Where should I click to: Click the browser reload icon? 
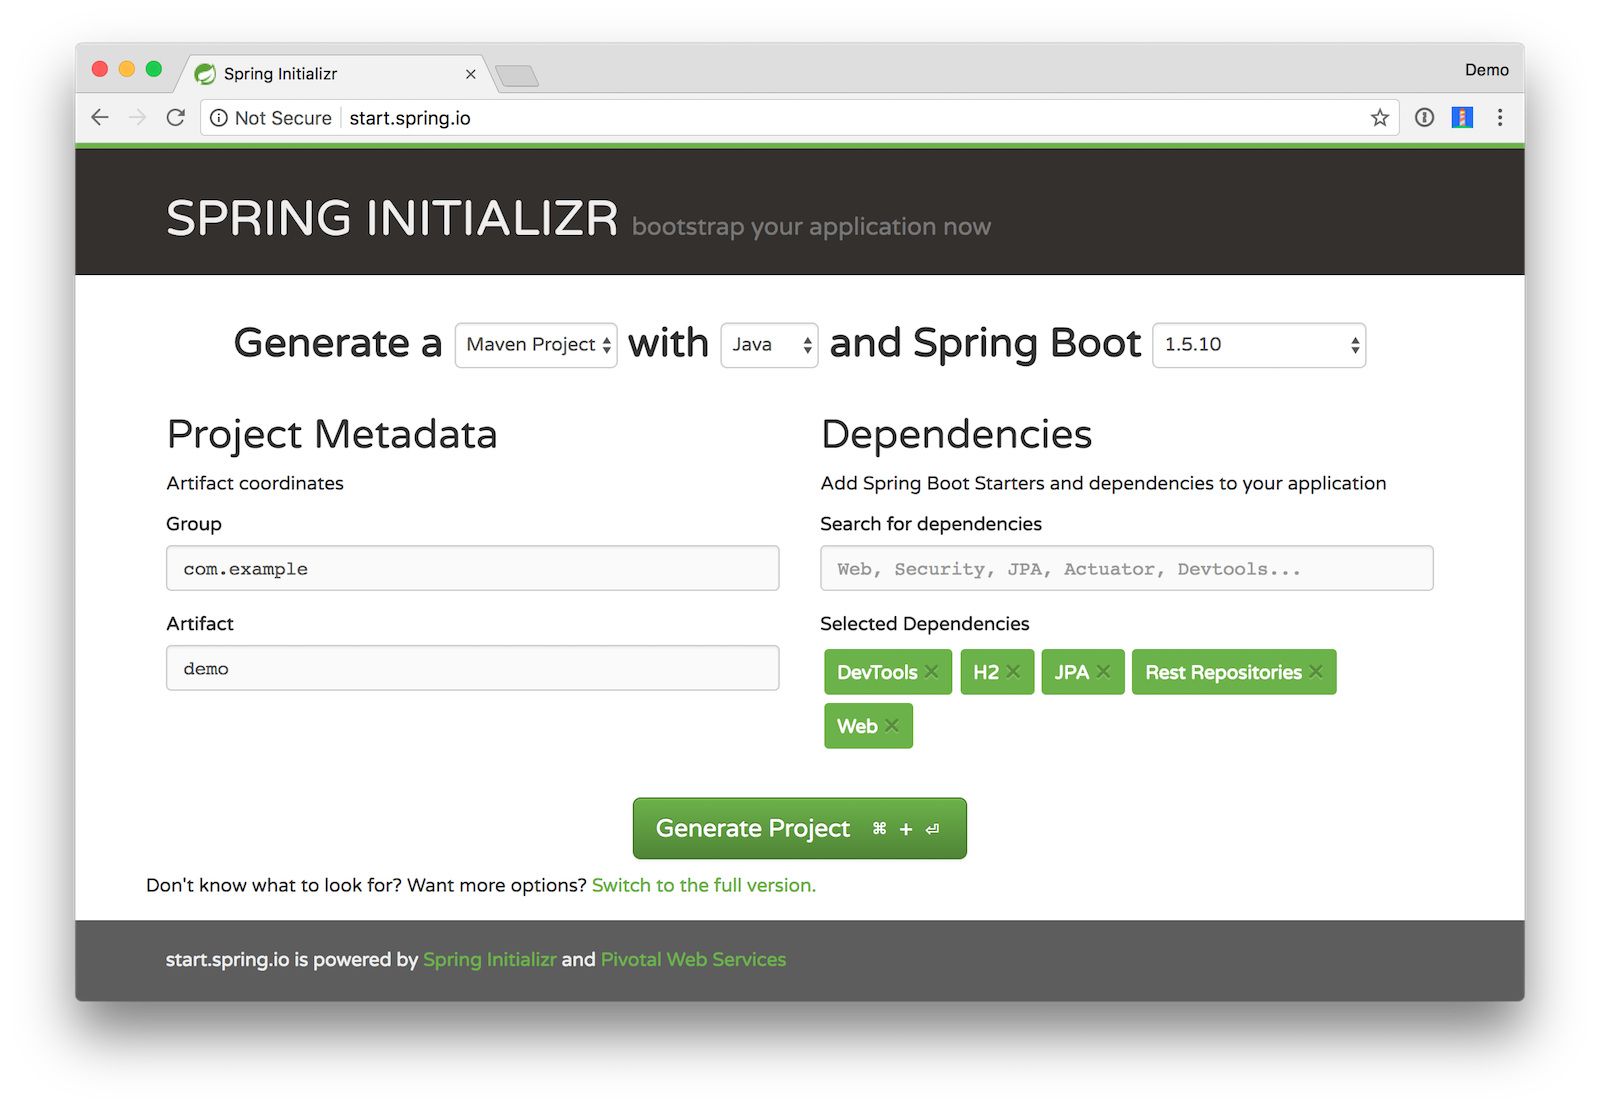click(176, 118)
